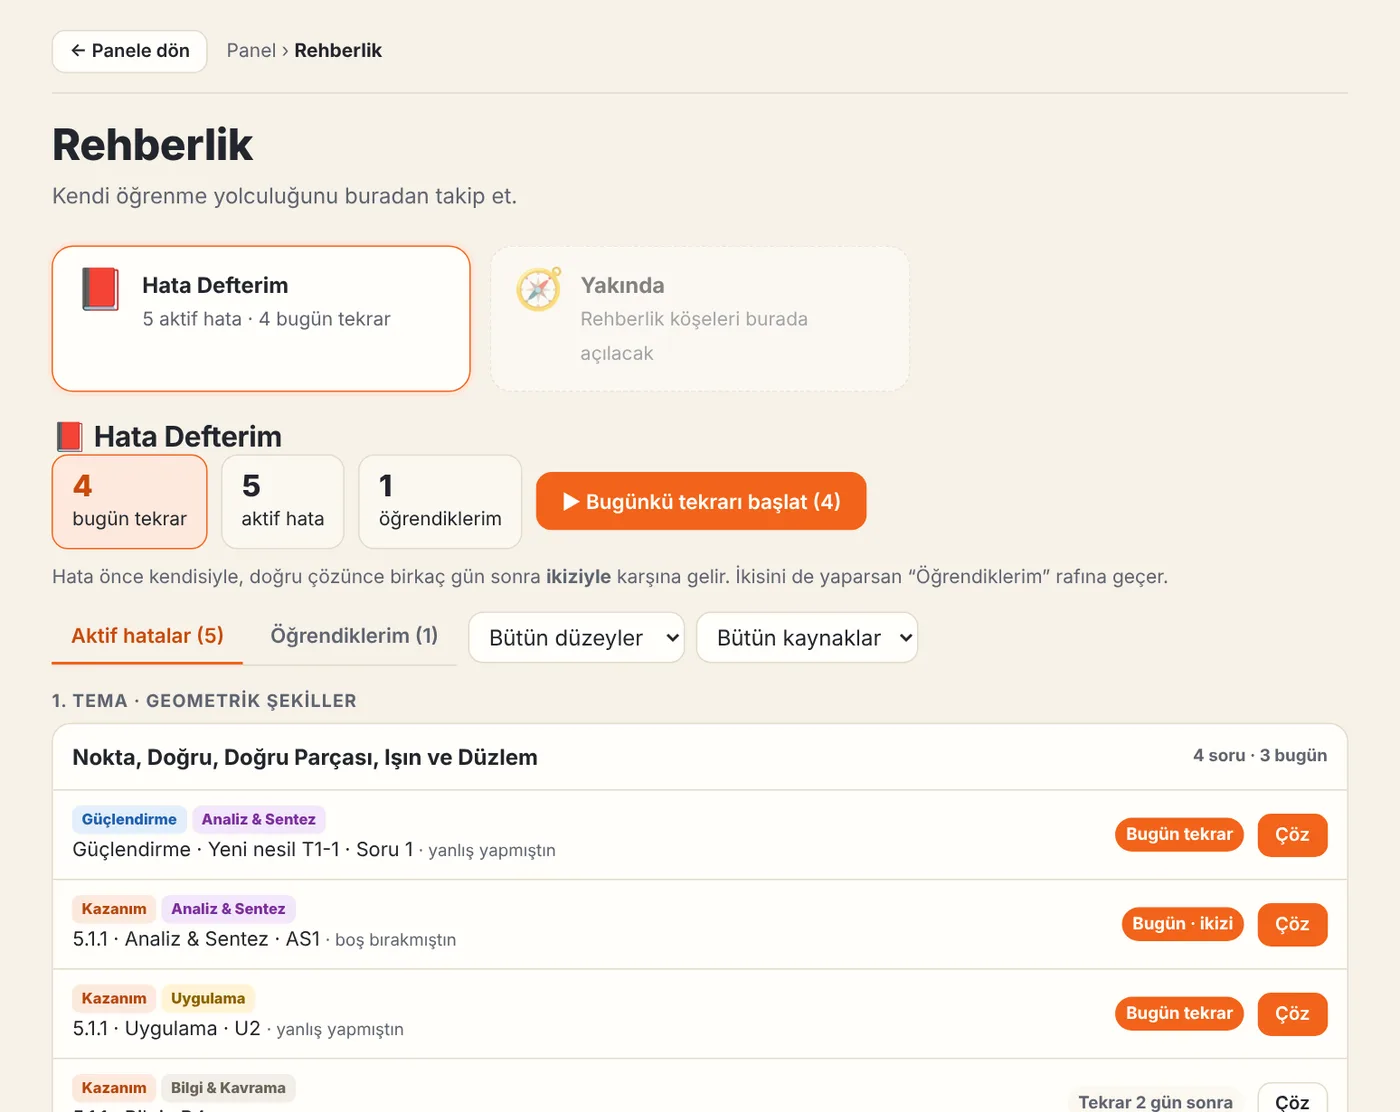Screen dimensions: 1400x1112
Task: Open the Hata Defterim card
Action: (261, 319)
